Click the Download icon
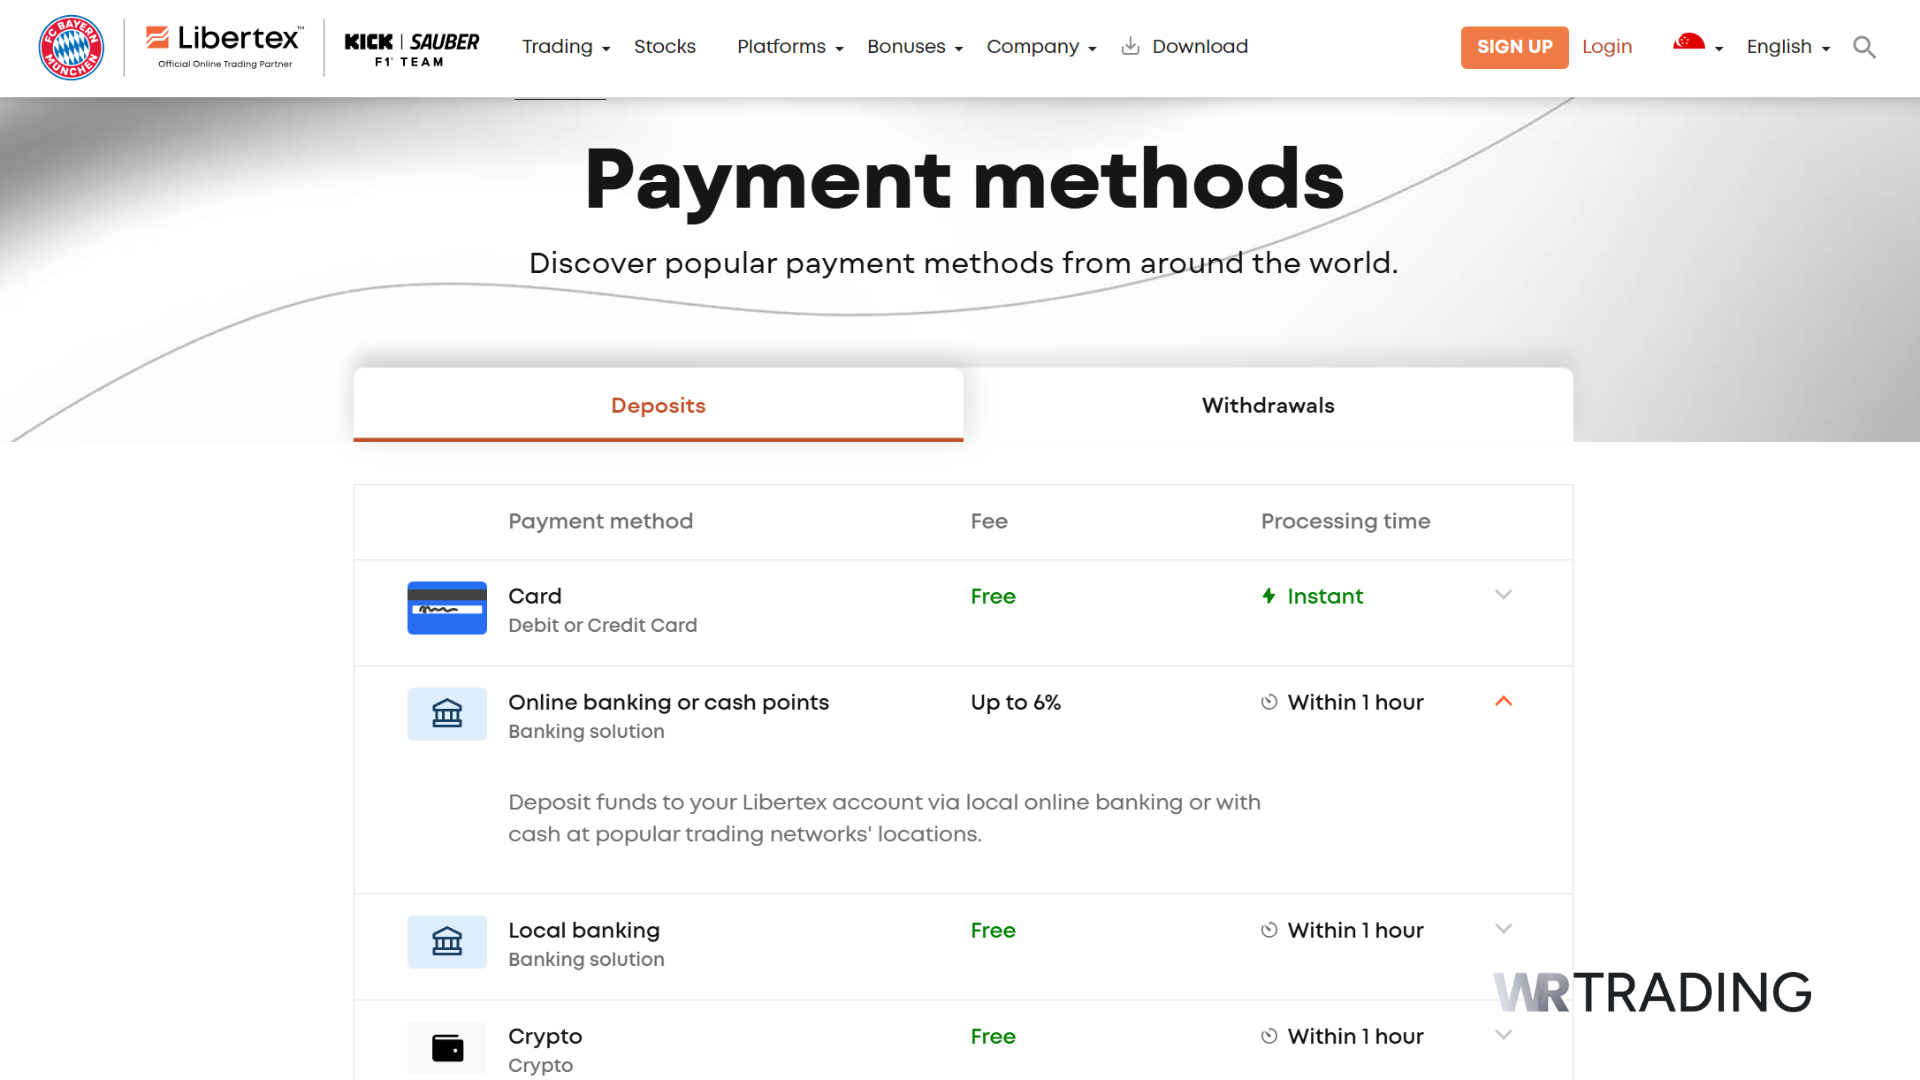The image size is (1920, 1080). (1130, 46)
